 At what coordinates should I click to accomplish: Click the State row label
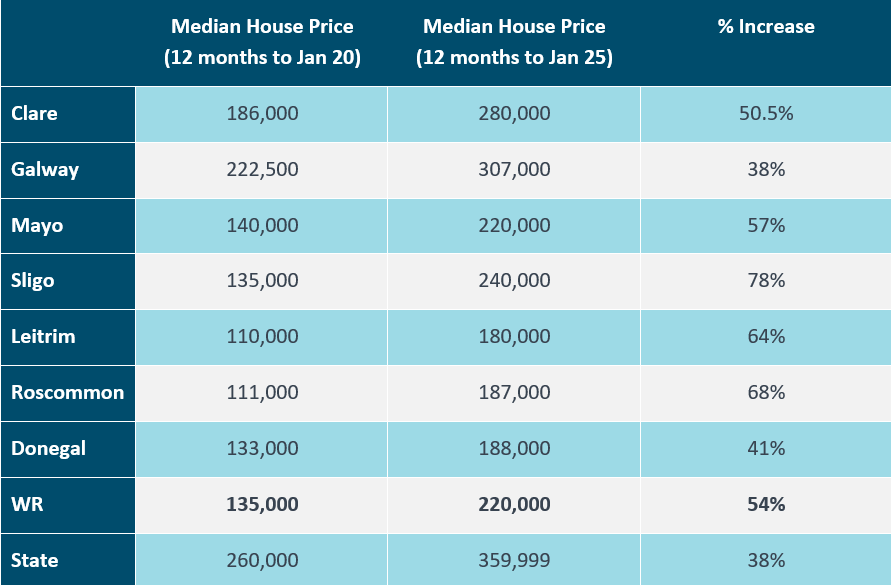pyautogui.click(x=34, y=560)
